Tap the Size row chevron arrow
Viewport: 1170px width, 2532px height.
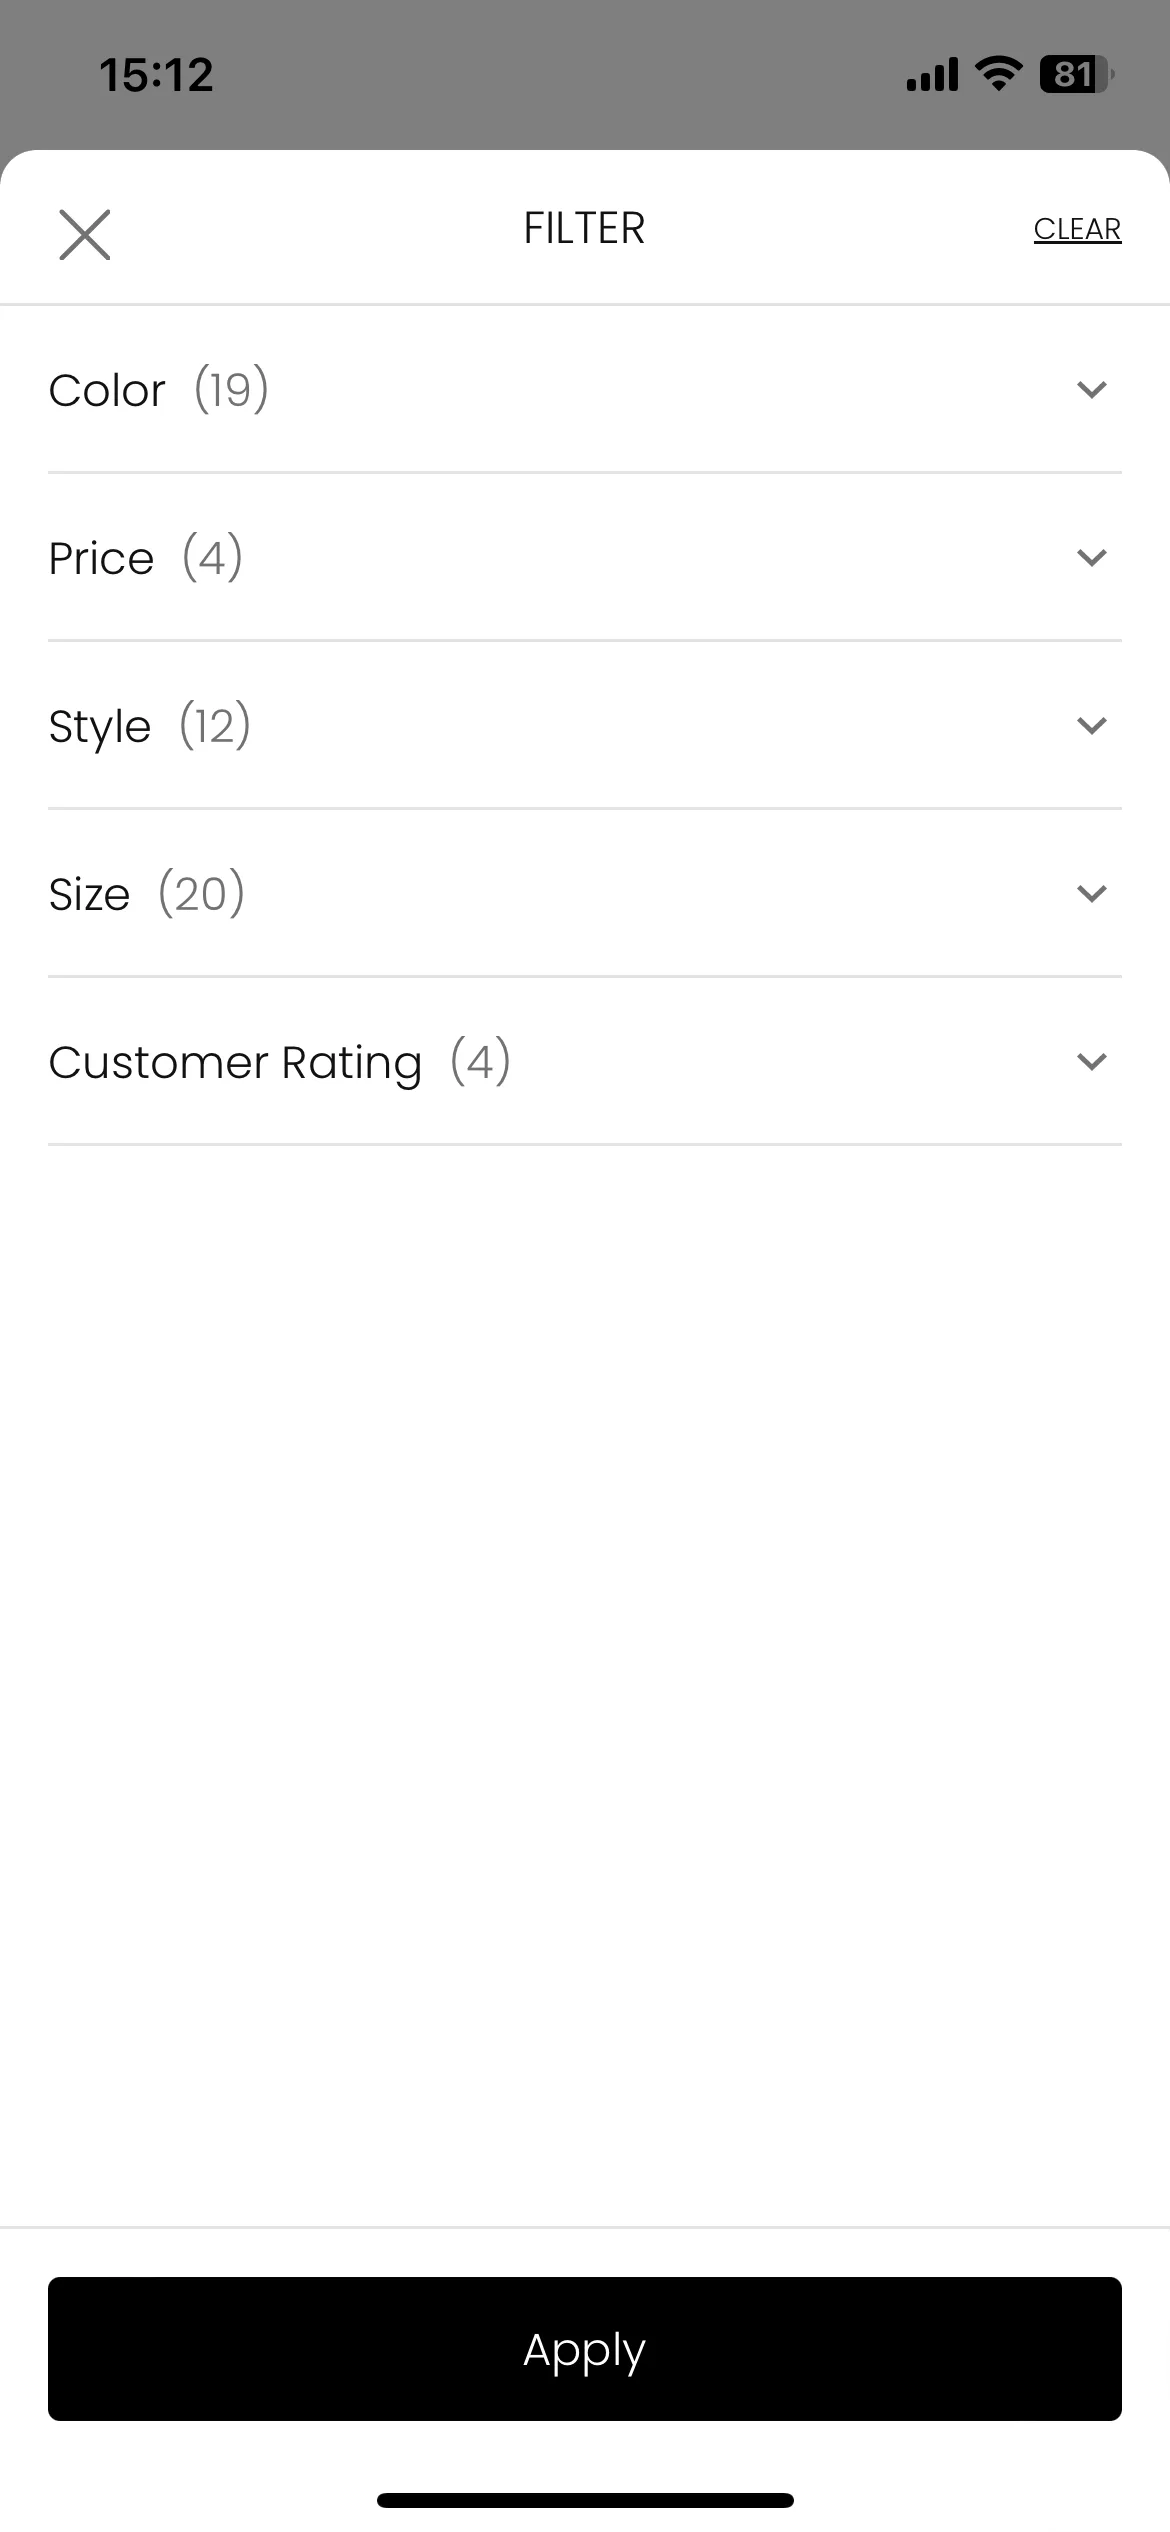click(x=1092, y=893)
